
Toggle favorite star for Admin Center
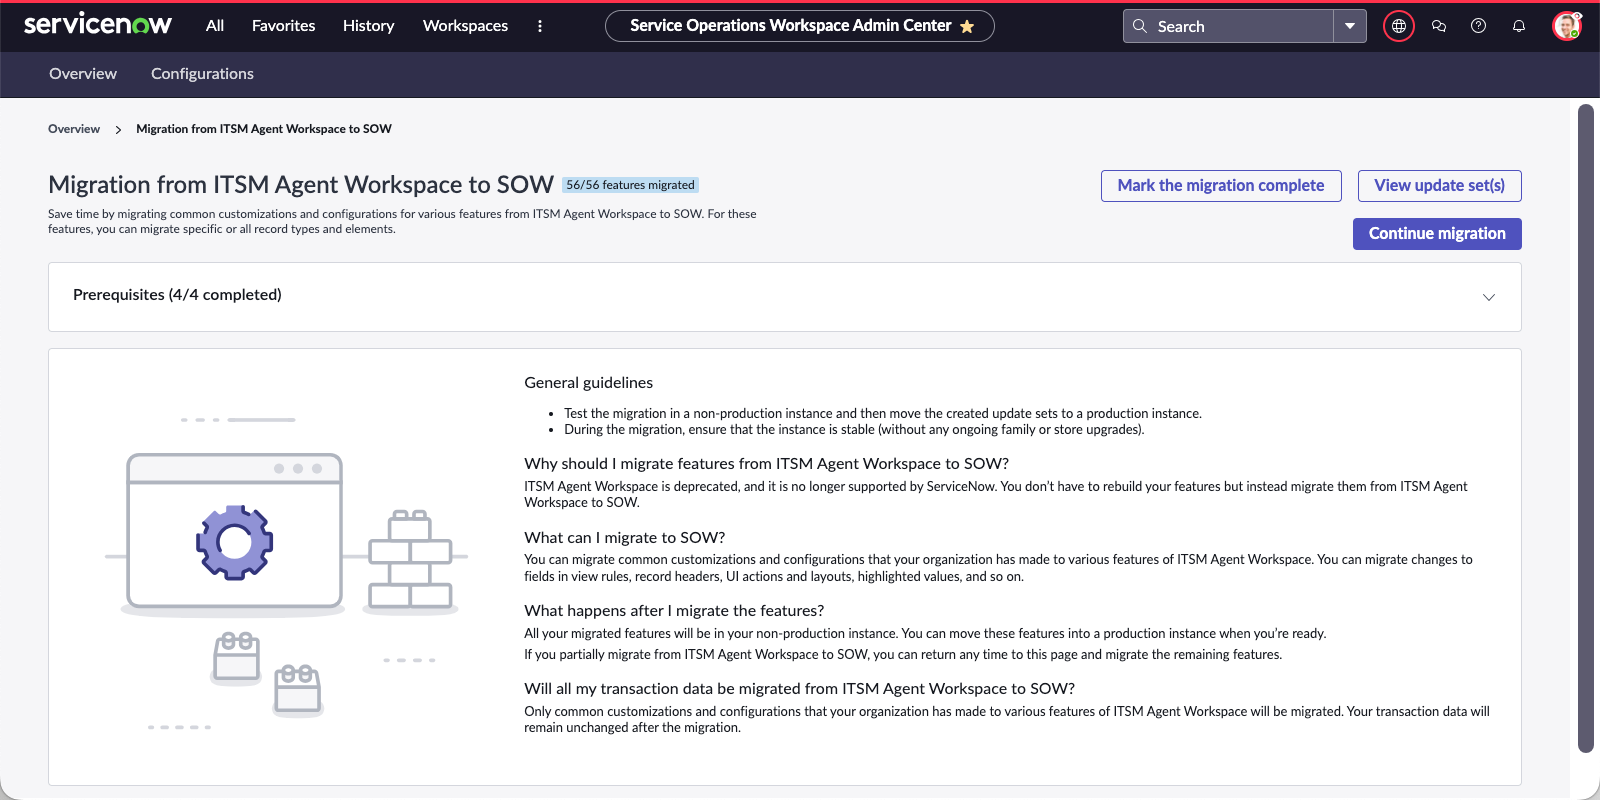[967, 27]
